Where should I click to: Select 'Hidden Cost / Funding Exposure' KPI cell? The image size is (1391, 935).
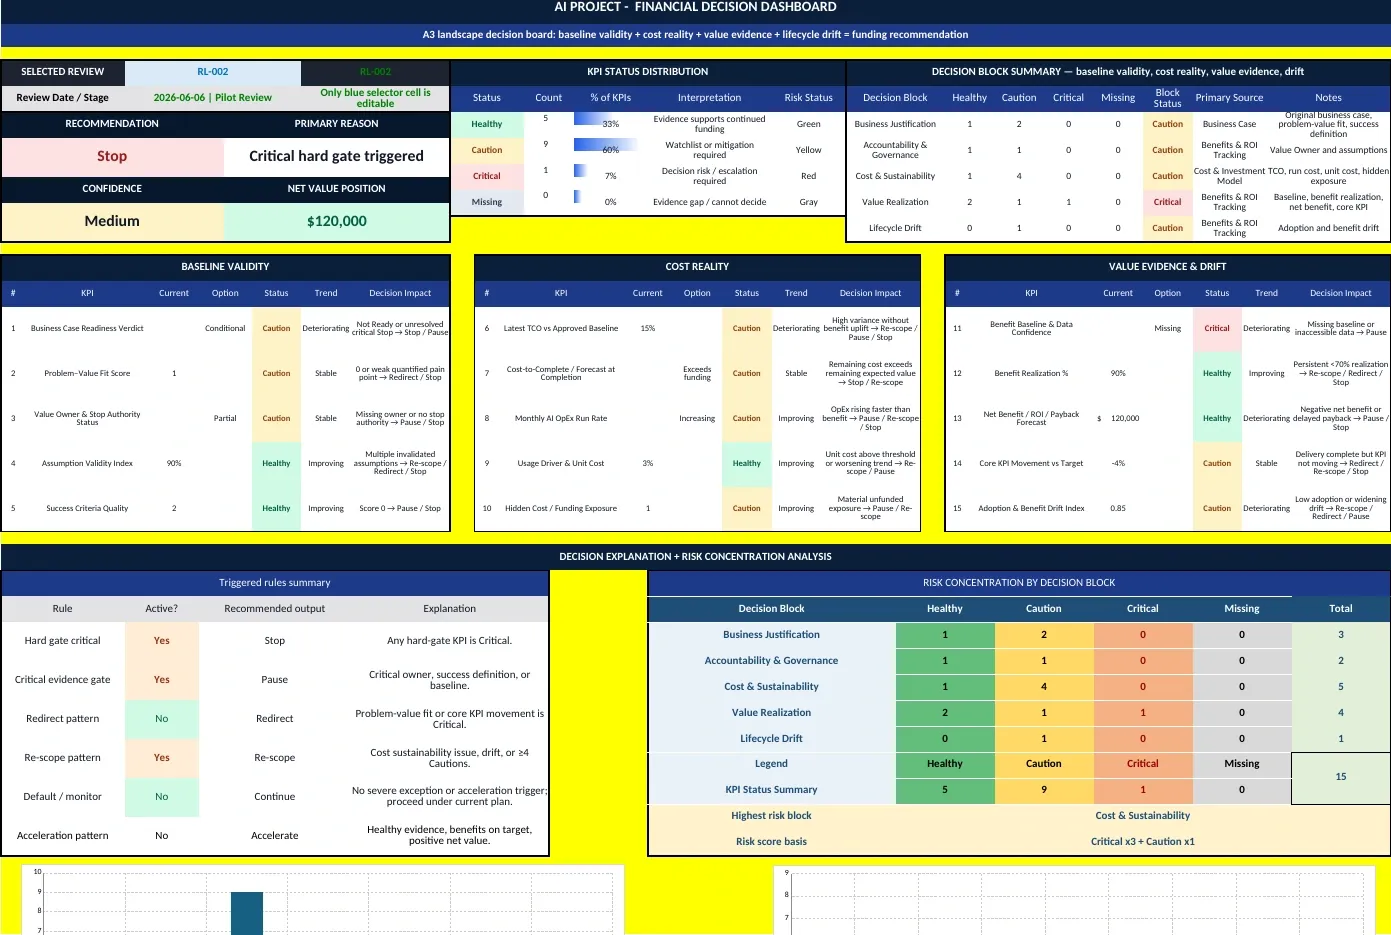point(561,508)
